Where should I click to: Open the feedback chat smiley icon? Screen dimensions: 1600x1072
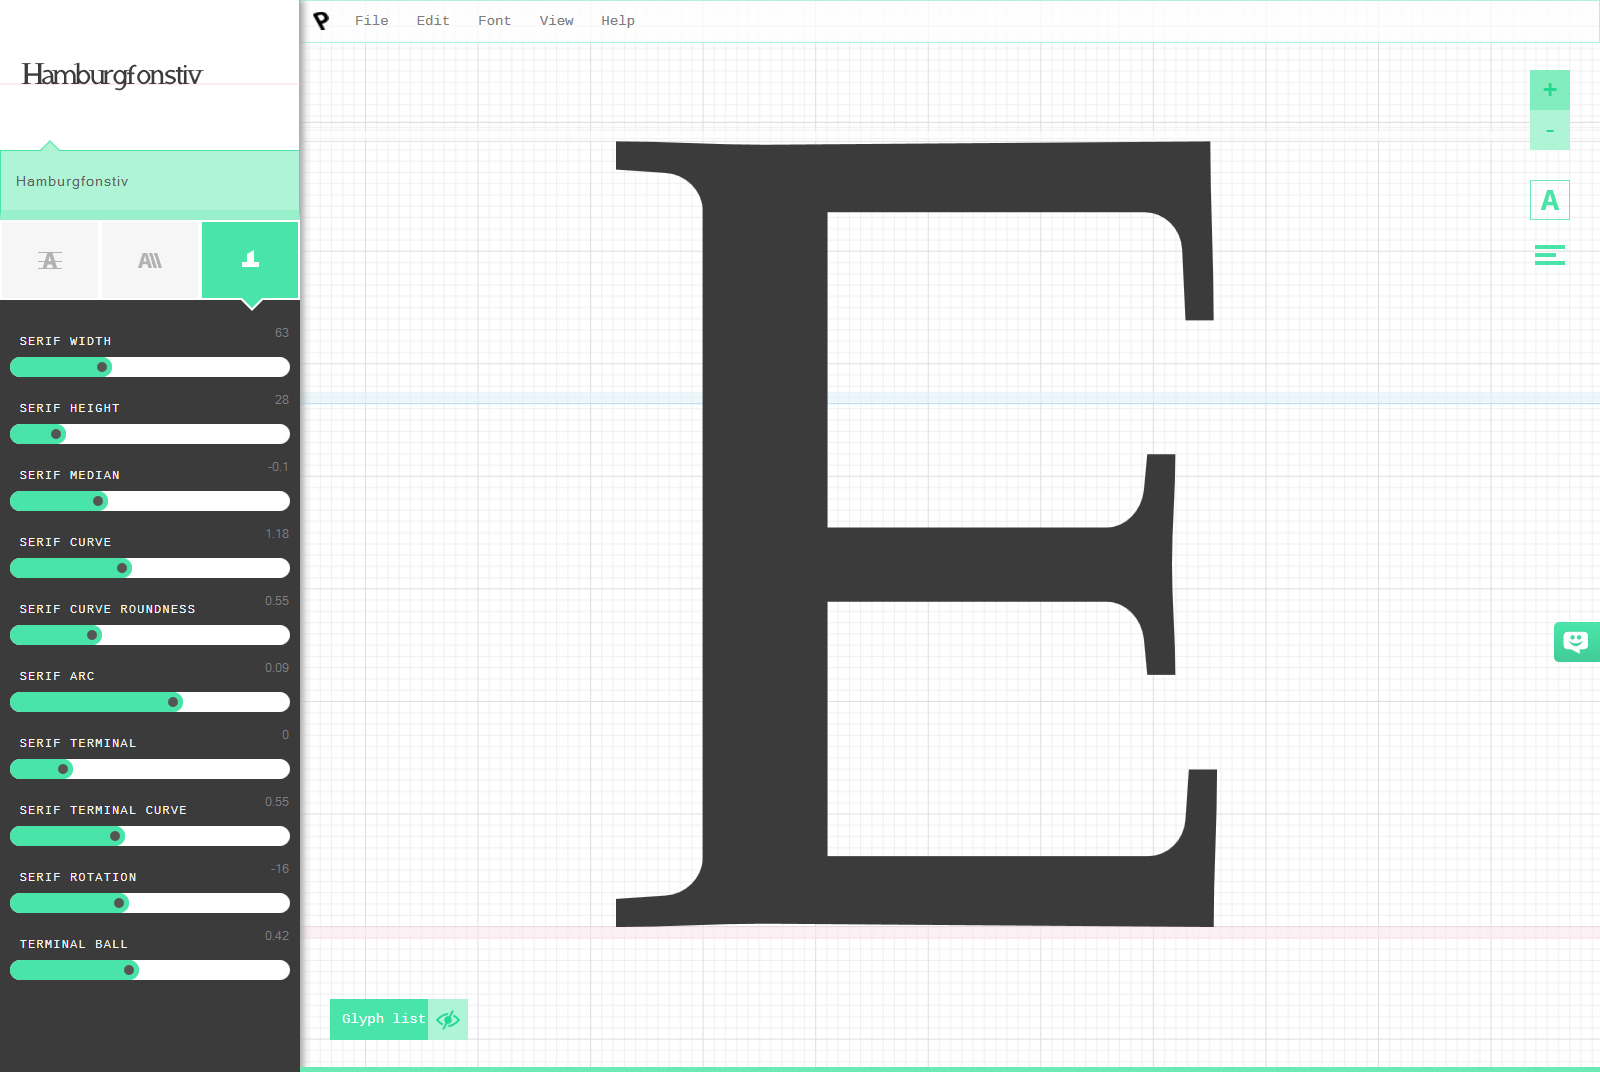[x=1575, y=642]
